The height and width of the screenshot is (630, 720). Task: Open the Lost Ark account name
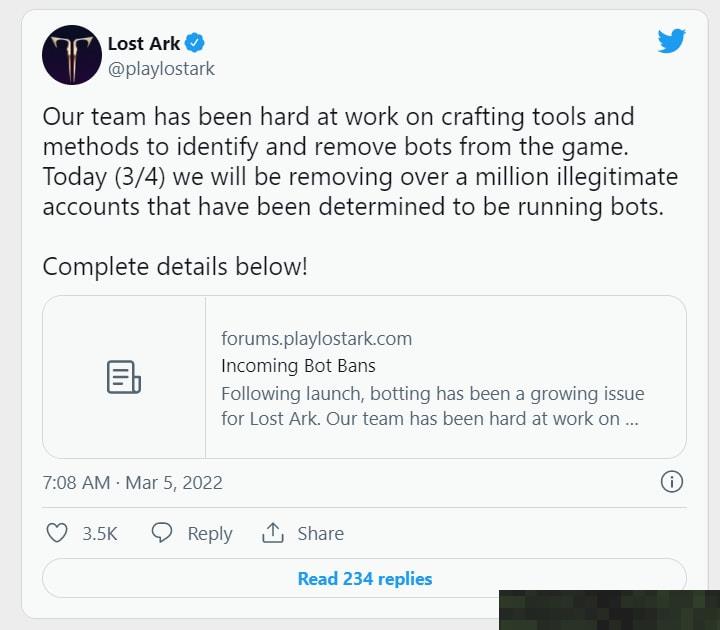144,44
